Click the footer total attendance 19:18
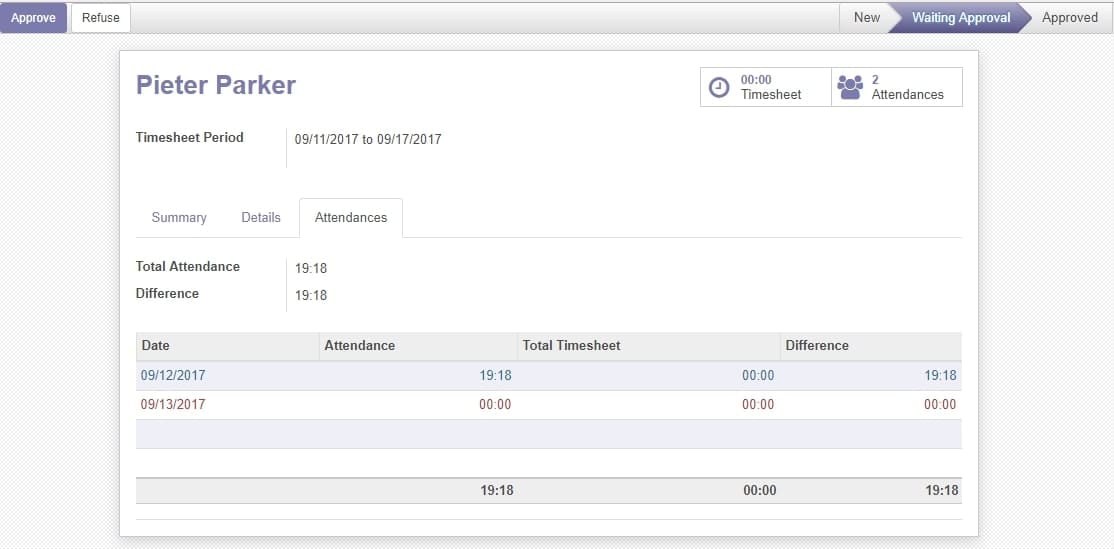Screen dimensions: 1114x549 [x=497, y=490]
